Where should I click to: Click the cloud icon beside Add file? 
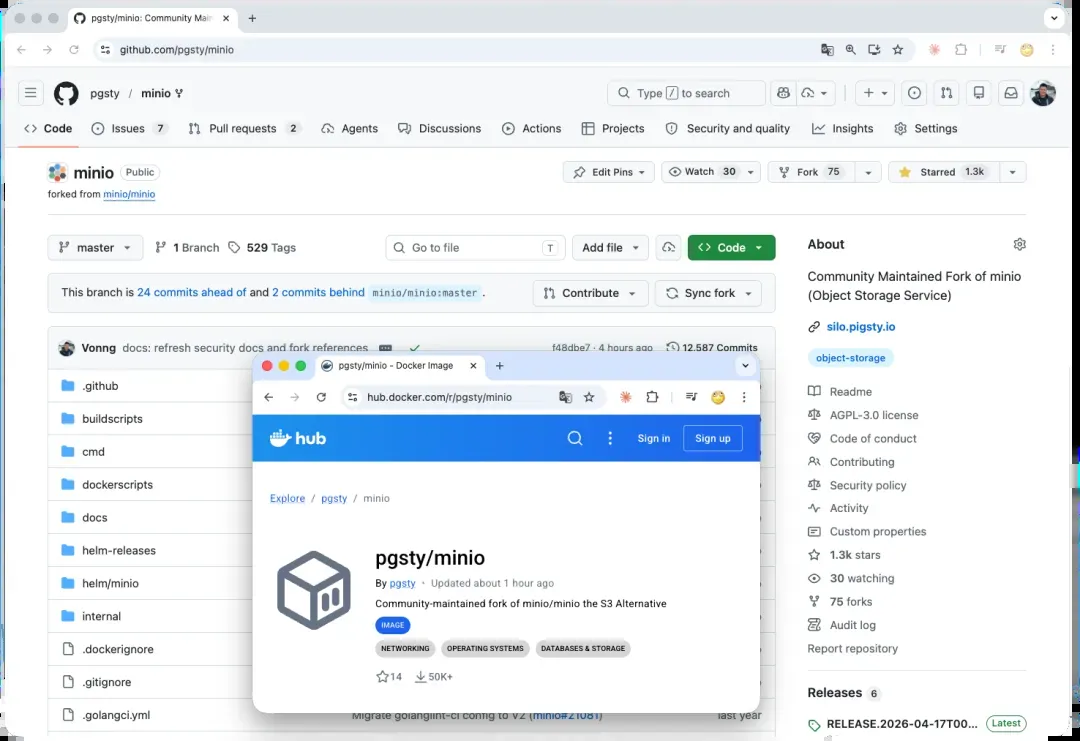click(668, 247)
